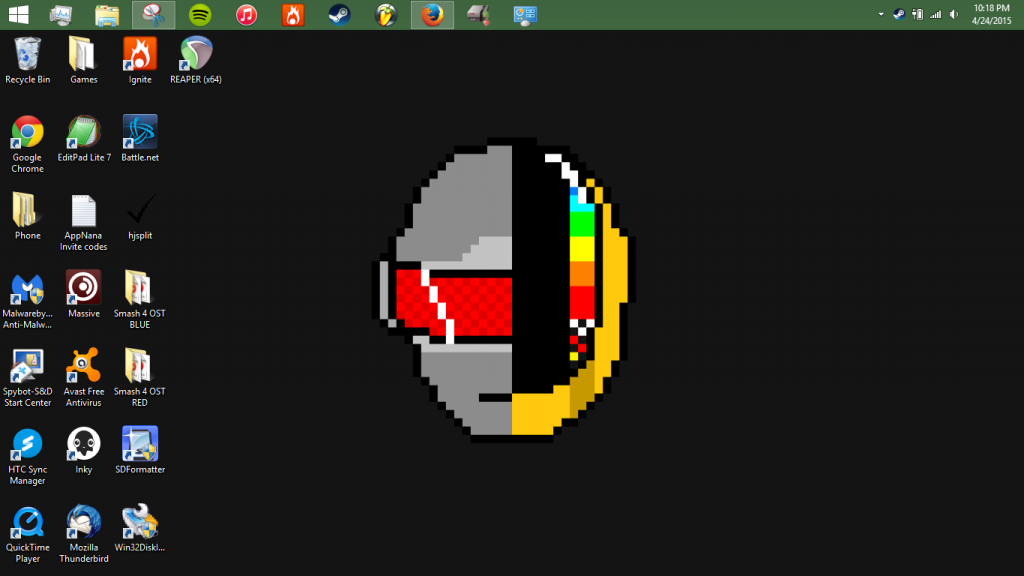This screenshot has width=1024, height=576.
Task: Click the network signal tray icon
Action: pos(936,15)
